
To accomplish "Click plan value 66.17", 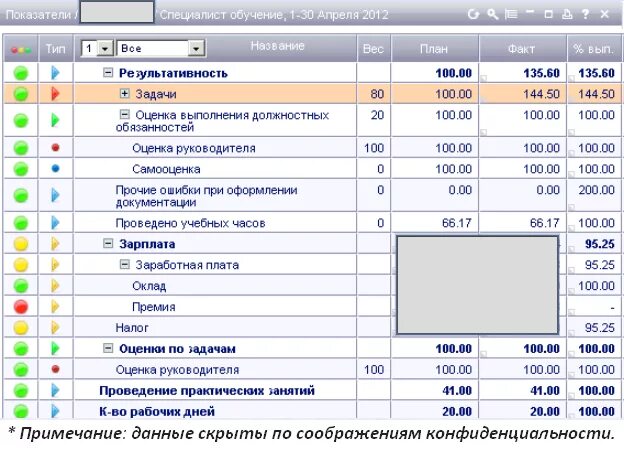I will coord(457,223).
